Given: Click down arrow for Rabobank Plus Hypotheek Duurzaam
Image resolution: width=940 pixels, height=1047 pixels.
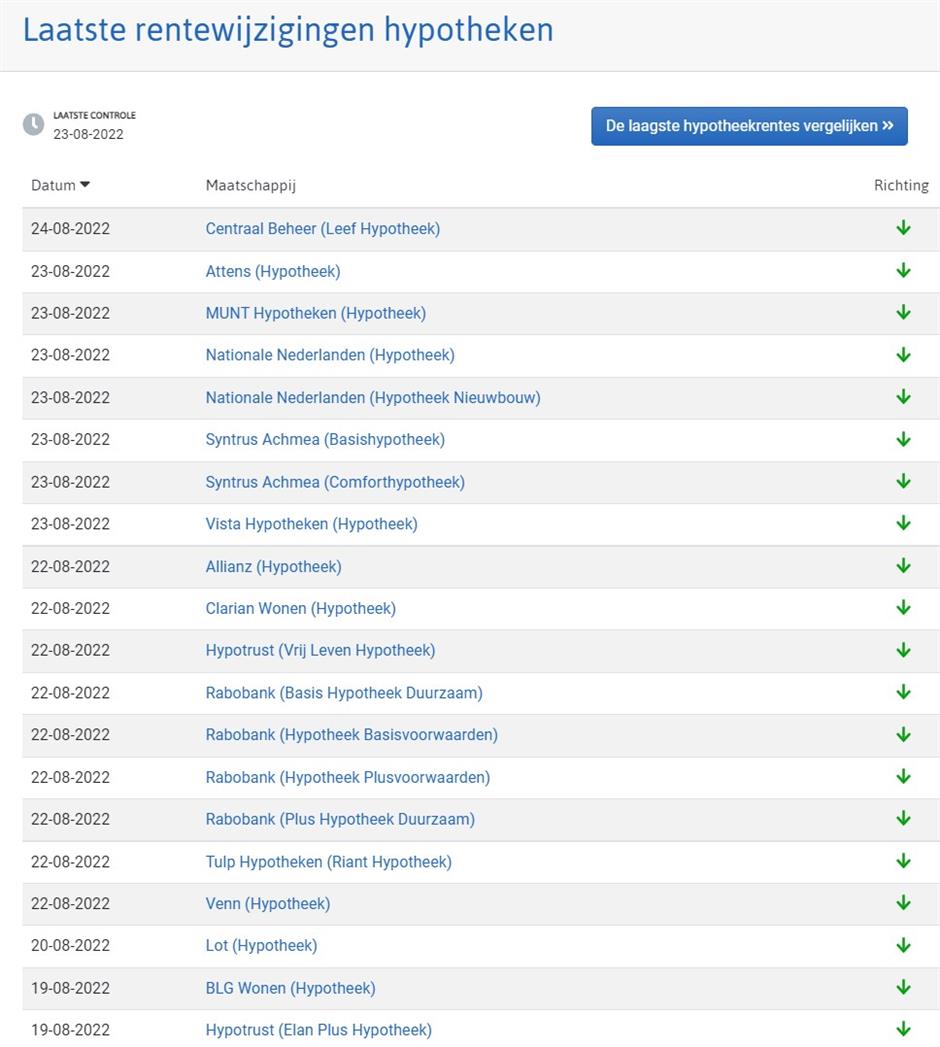Looking at the screenshot, I should coord(903,819).
